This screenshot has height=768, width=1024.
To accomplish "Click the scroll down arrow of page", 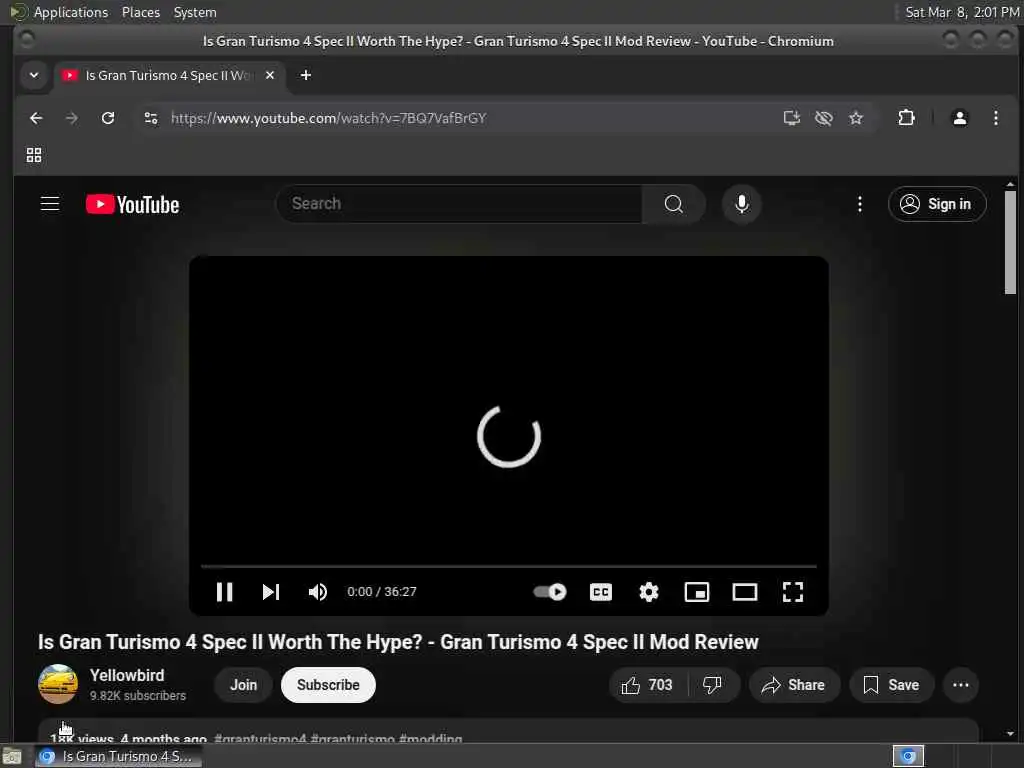I will (x=1010, y=734).
